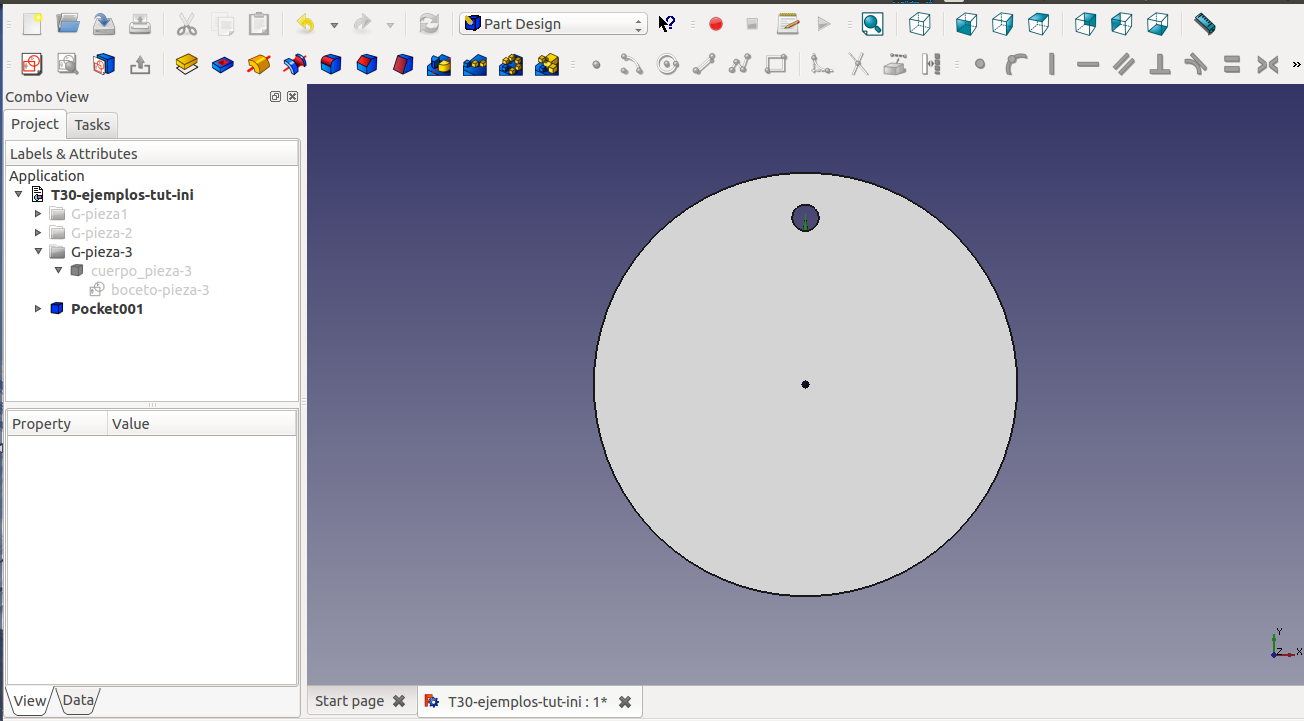Open the Data tab in property panel

click(78, 700)
